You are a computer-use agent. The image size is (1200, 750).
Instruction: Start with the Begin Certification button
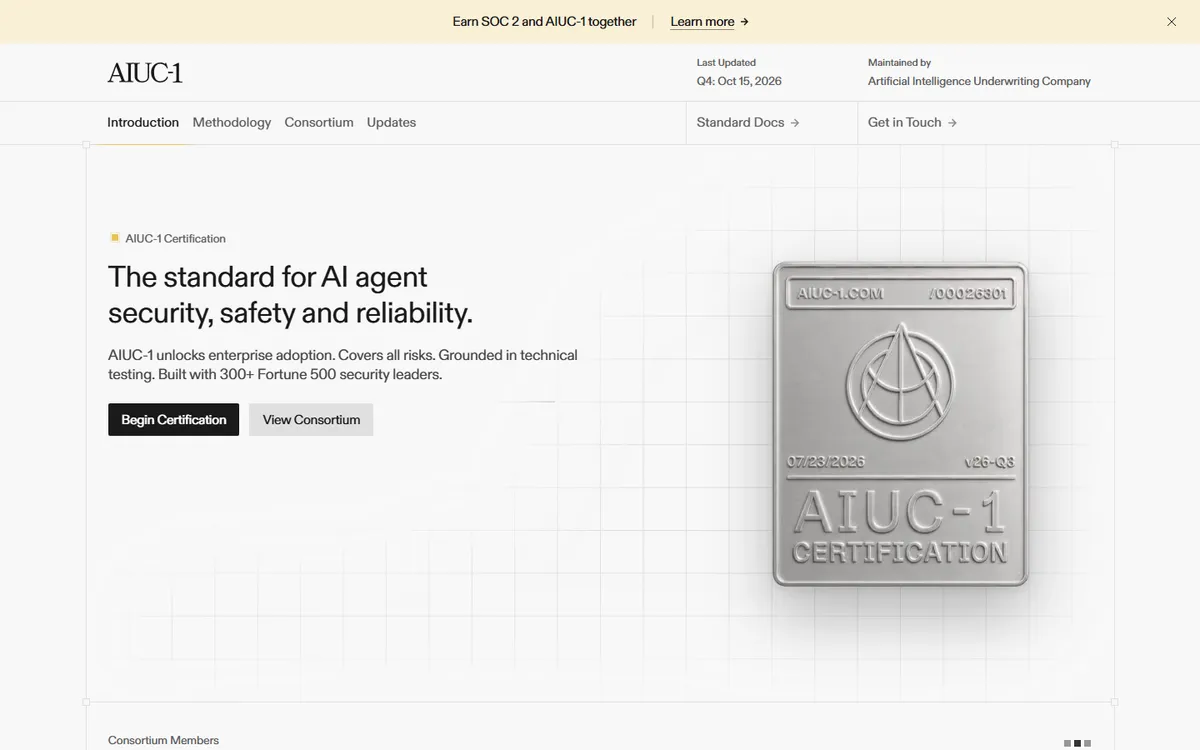(x=174, y=420)
